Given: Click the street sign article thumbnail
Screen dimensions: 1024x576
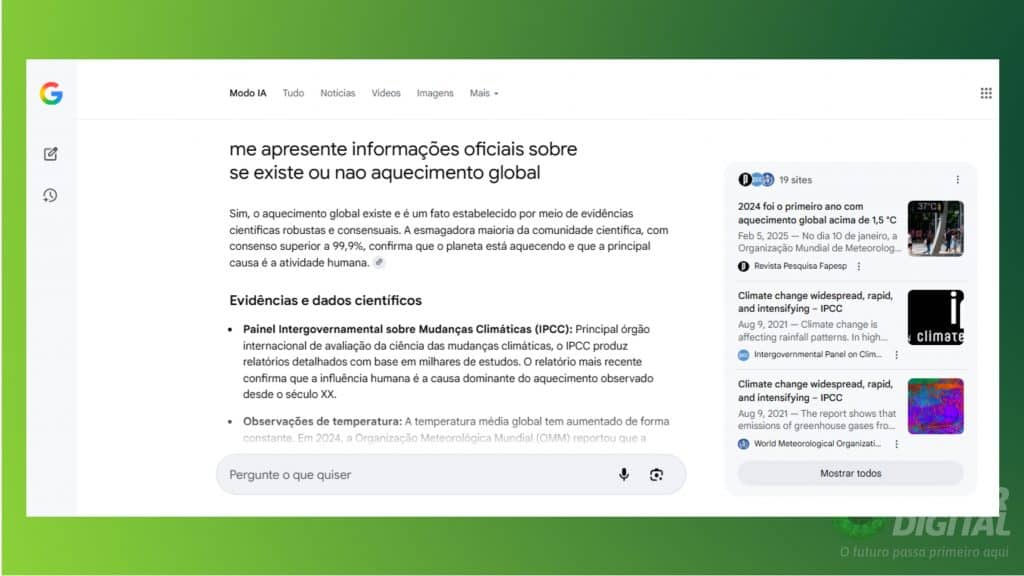Looking at the screenshot, I should pyautogui.click(x=936, y=229).
